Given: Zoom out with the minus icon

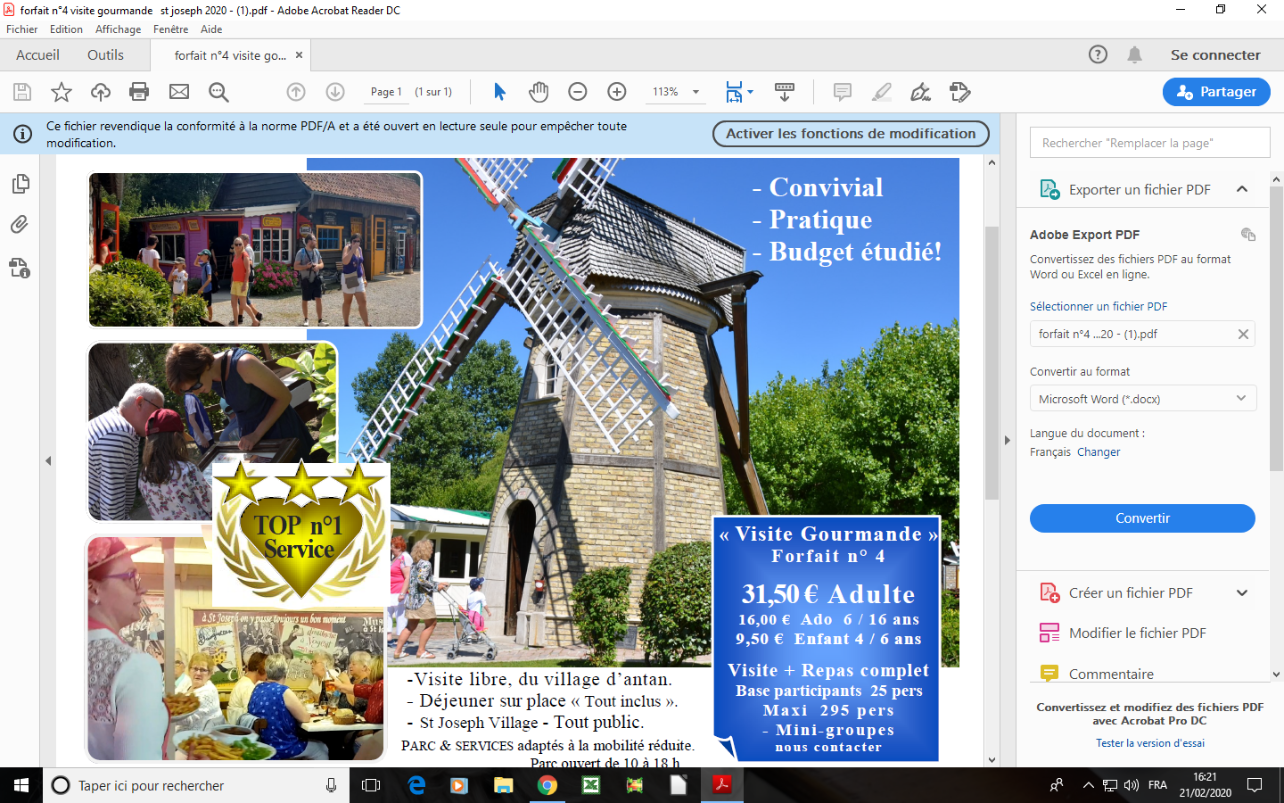Looking at the screenshot, I should (x=577, y=92).
